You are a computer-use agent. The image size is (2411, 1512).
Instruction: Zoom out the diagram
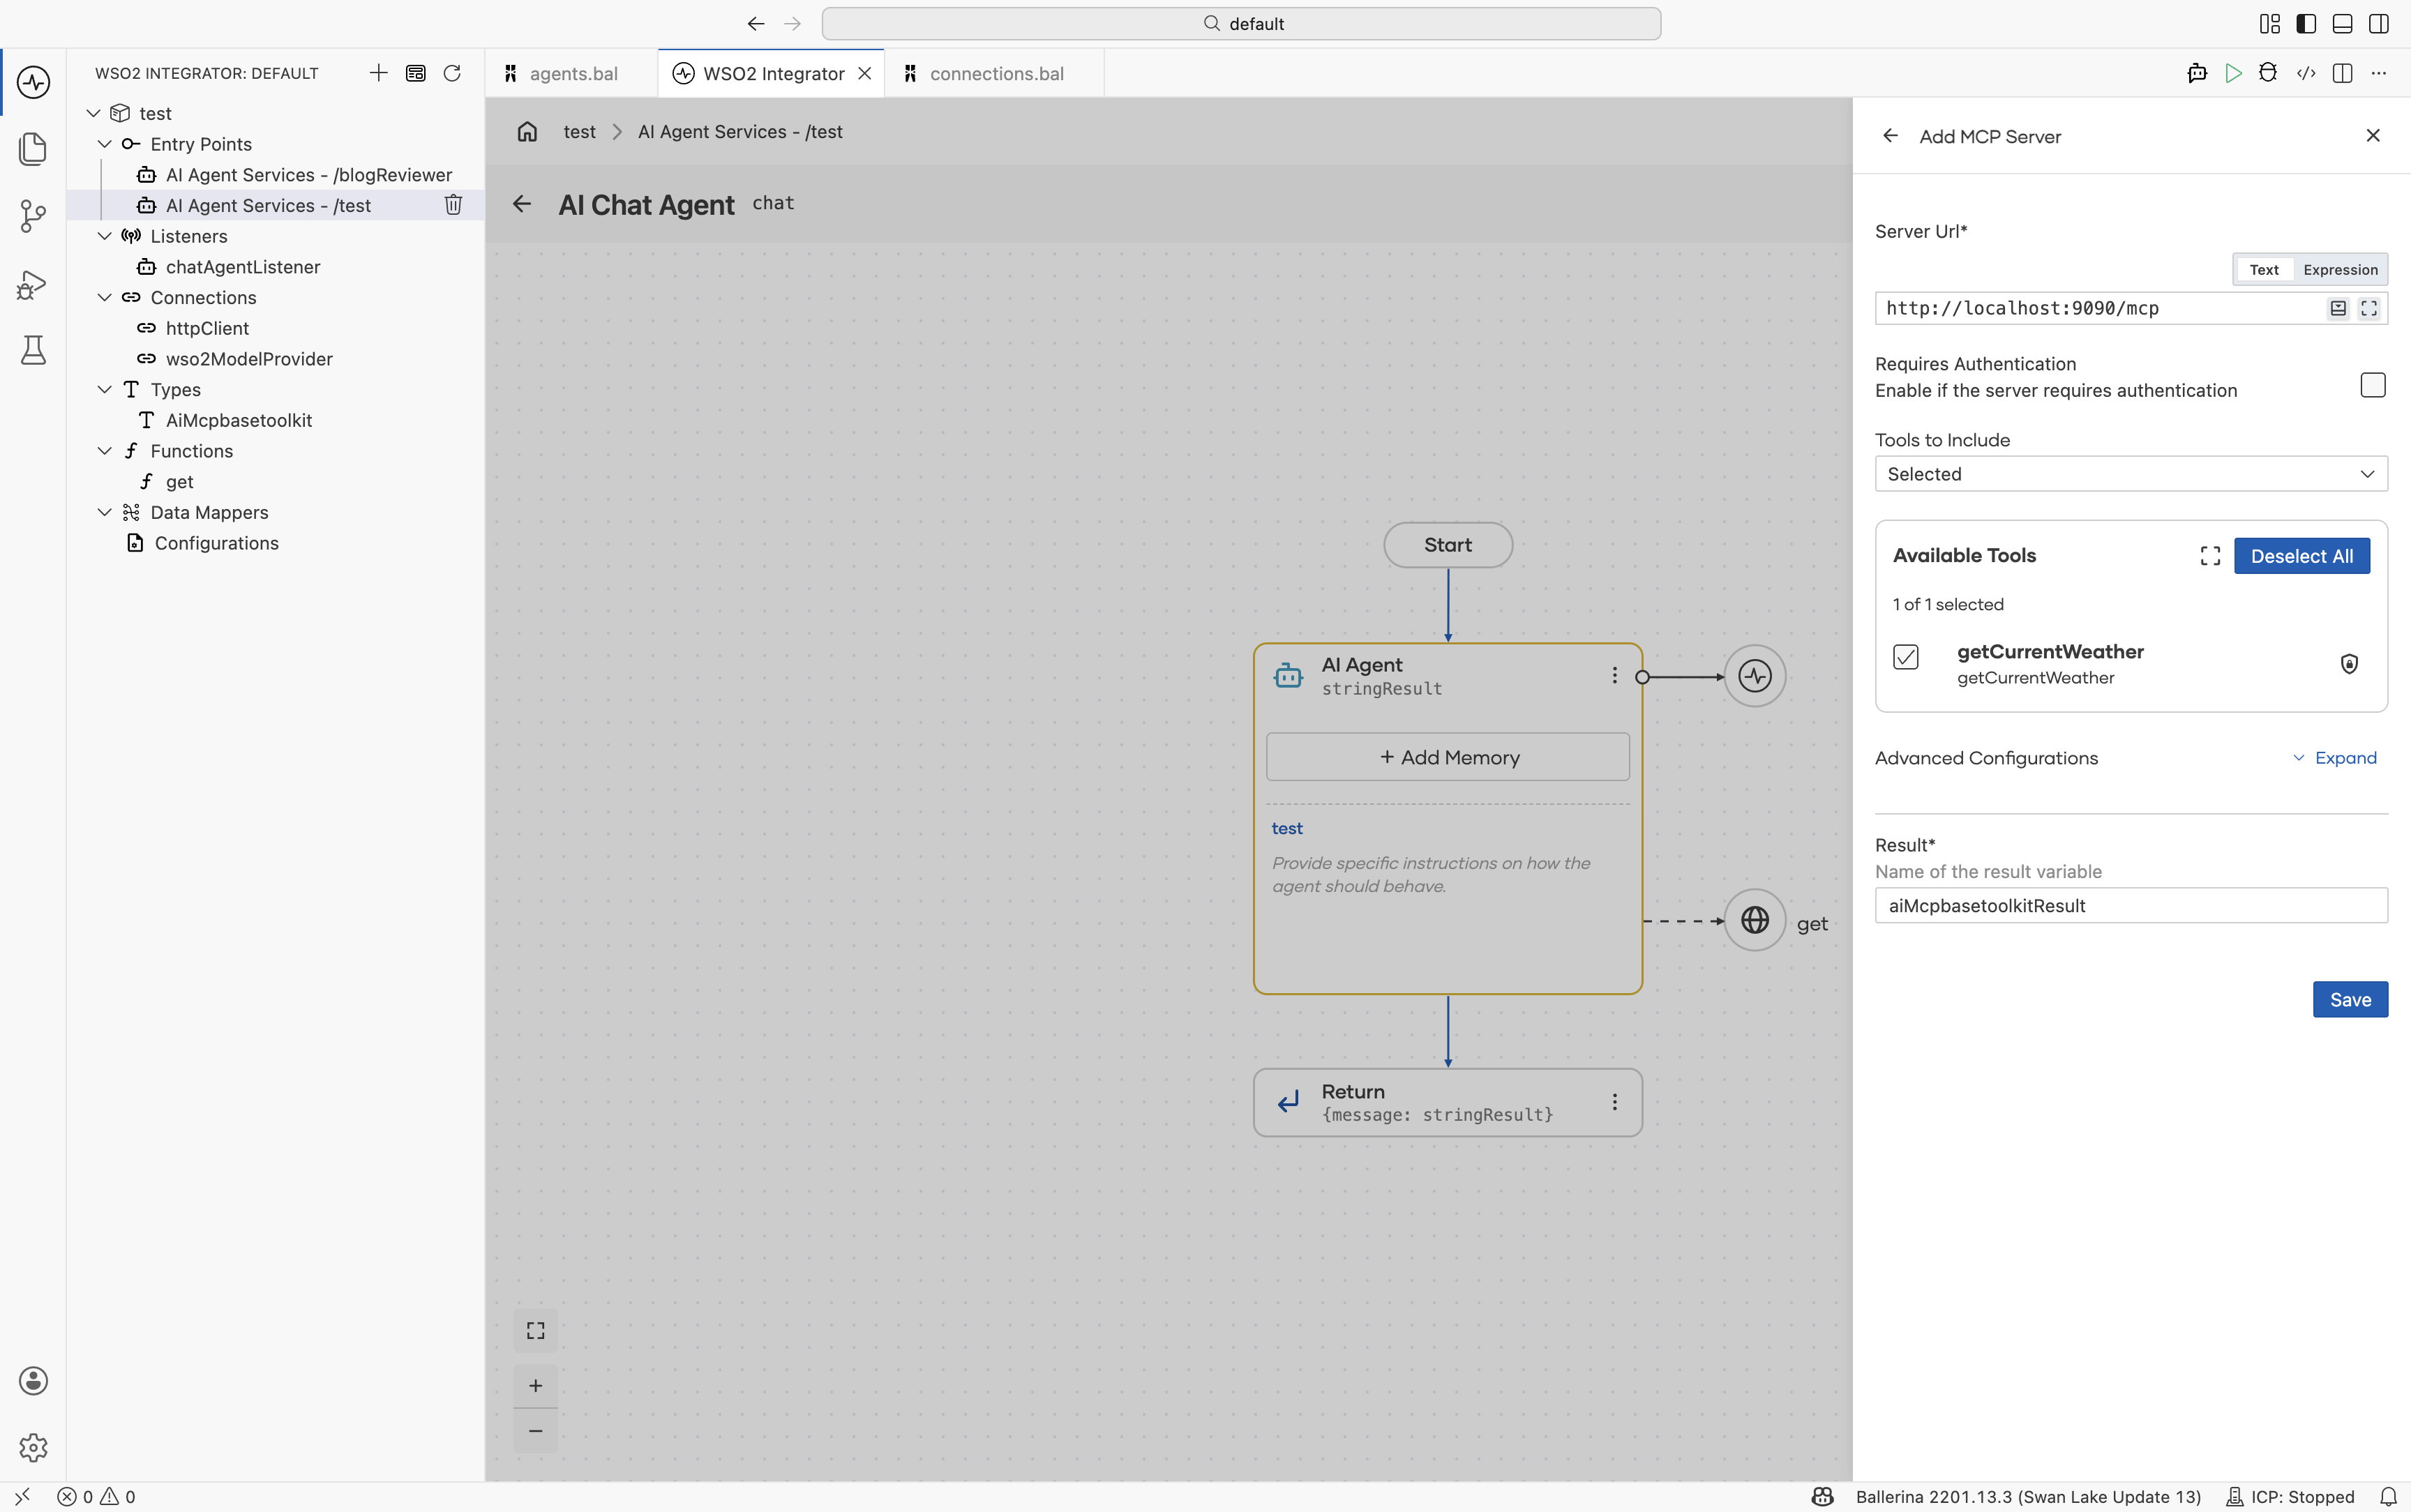point(536,1431)
